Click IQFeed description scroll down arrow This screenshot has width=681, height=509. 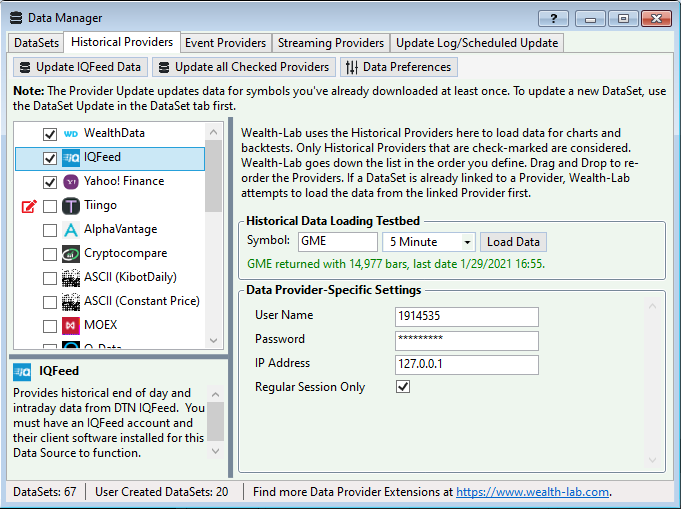pyautogui.click(x=215, y=451)
